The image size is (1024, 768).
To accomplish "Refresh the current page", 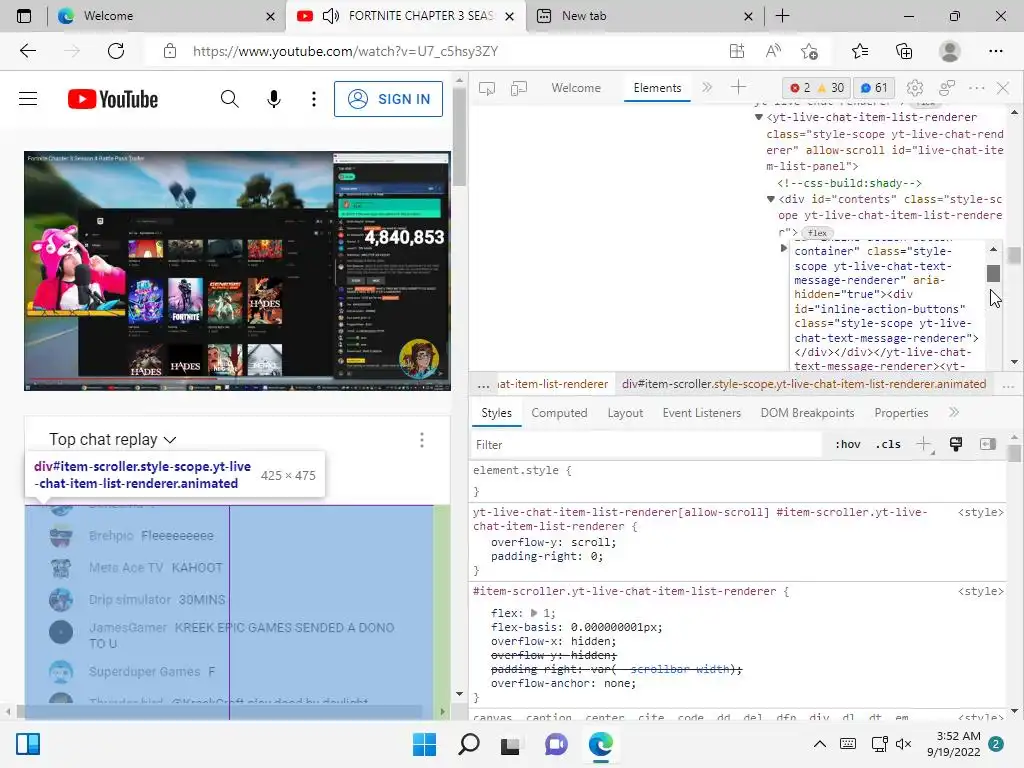I will (x=116, y=51).
